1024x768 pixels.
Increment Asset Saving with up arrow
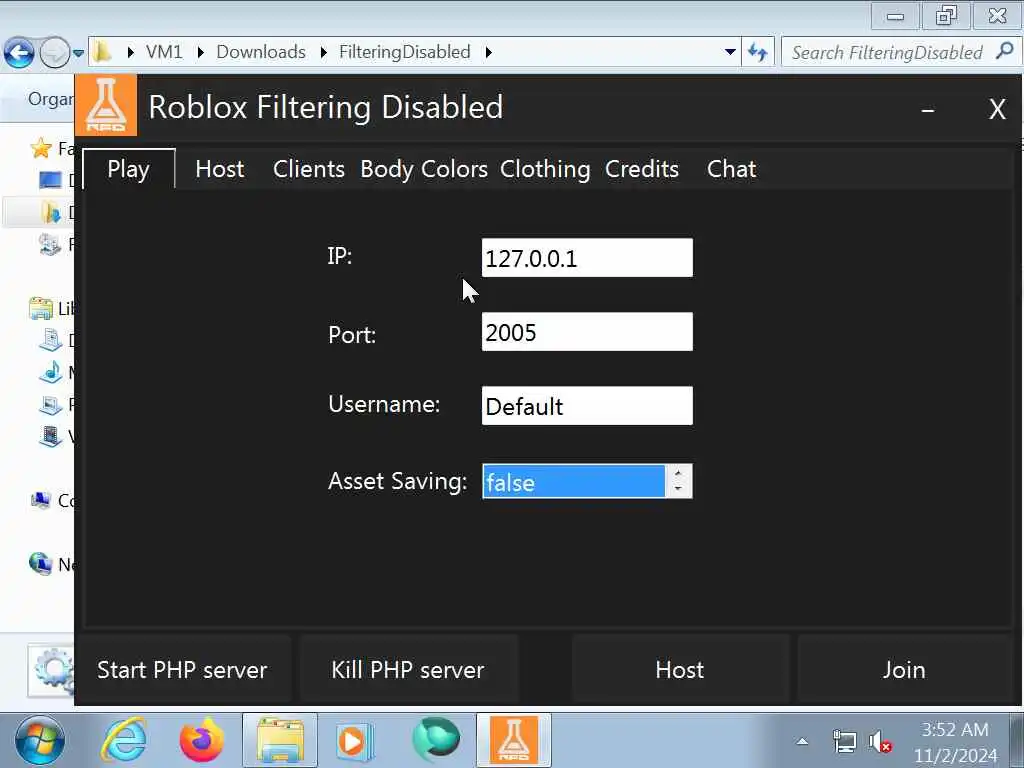[679, 473]
